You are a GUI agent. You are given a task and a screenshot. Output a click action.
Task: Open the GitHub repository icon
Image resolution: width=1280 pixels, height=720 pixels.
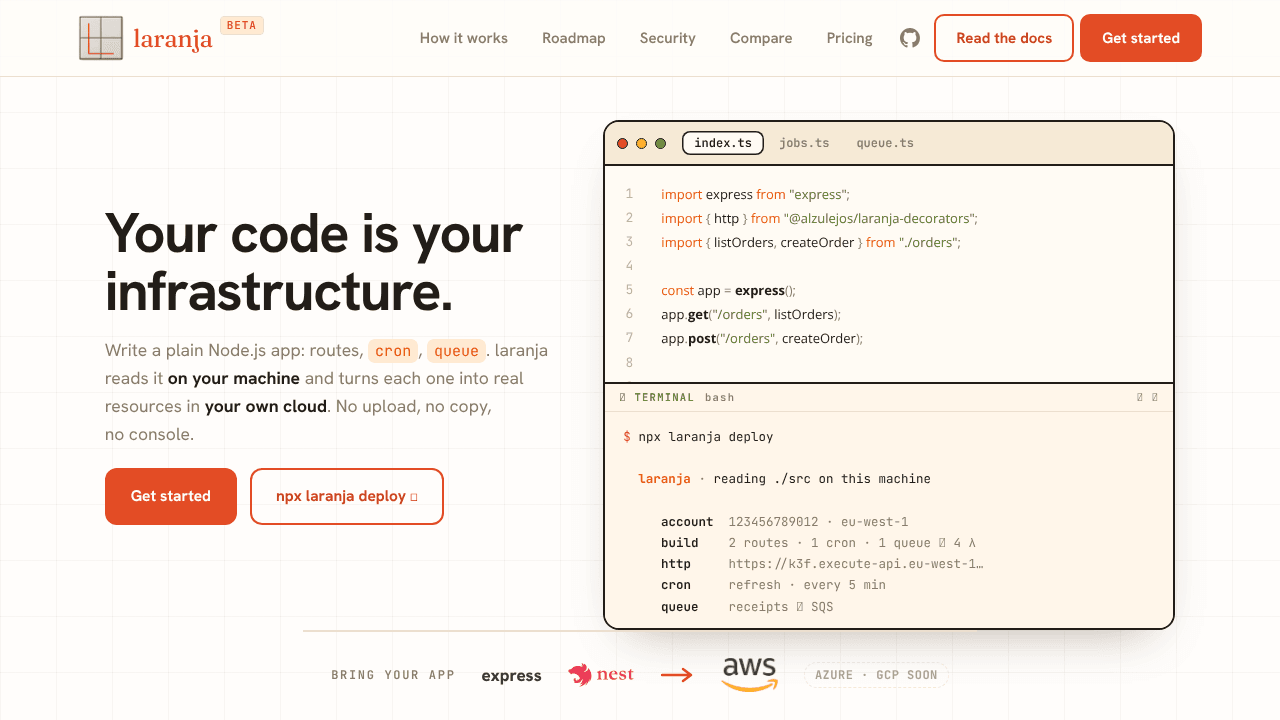pos(910,38)
